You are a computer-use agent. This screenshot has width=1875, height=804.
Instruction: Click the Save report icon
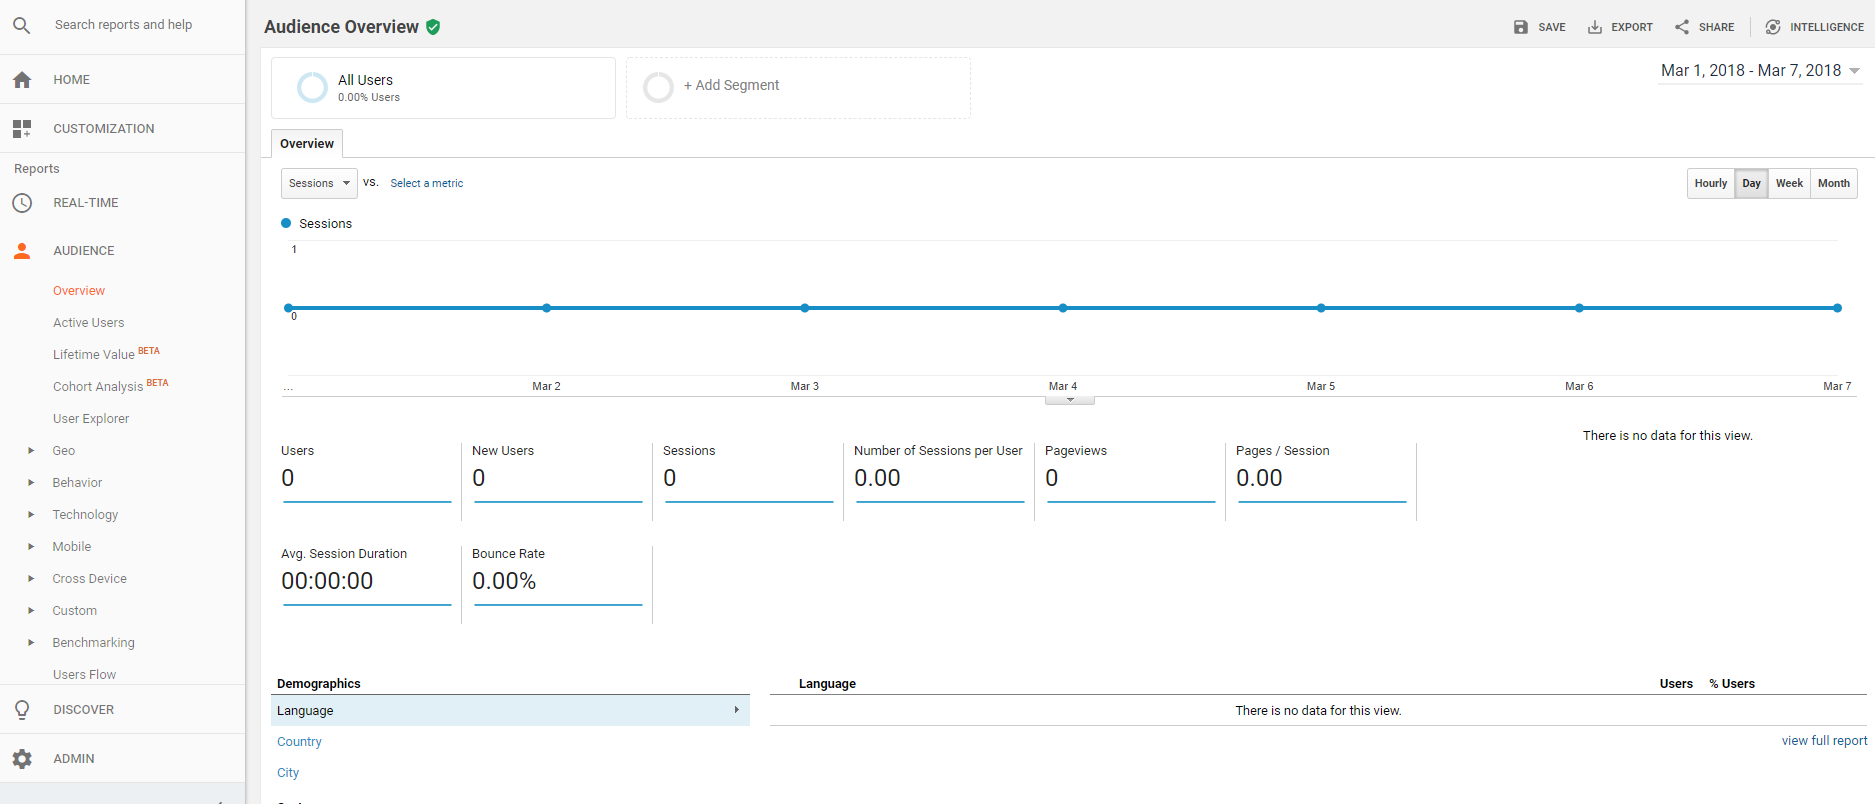pos(1520,27)
